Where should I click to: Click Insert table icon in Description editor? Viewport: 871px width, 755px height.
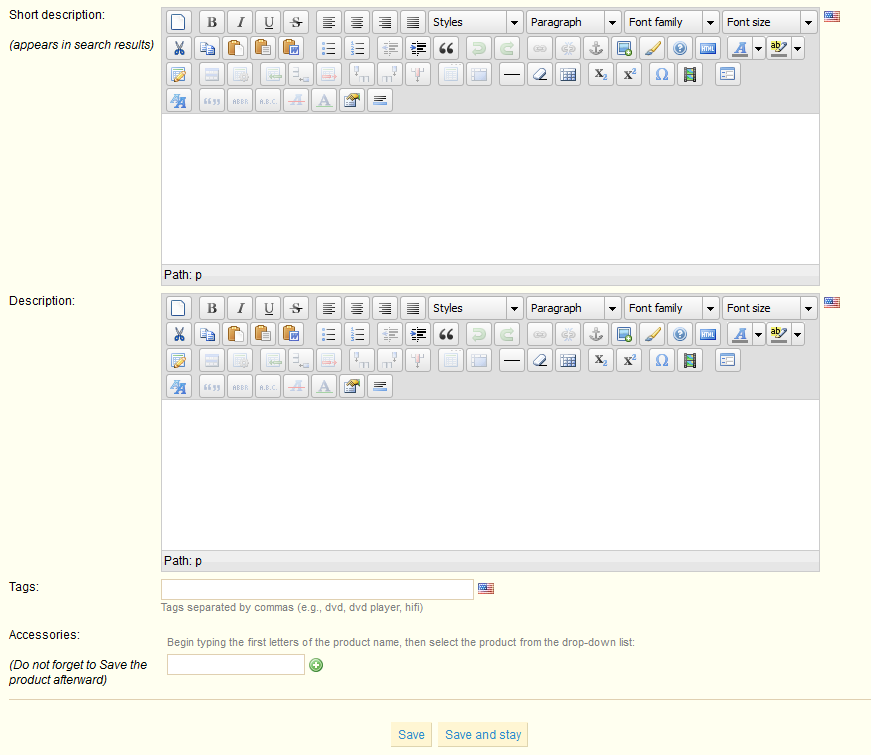[x=568, y=360]
